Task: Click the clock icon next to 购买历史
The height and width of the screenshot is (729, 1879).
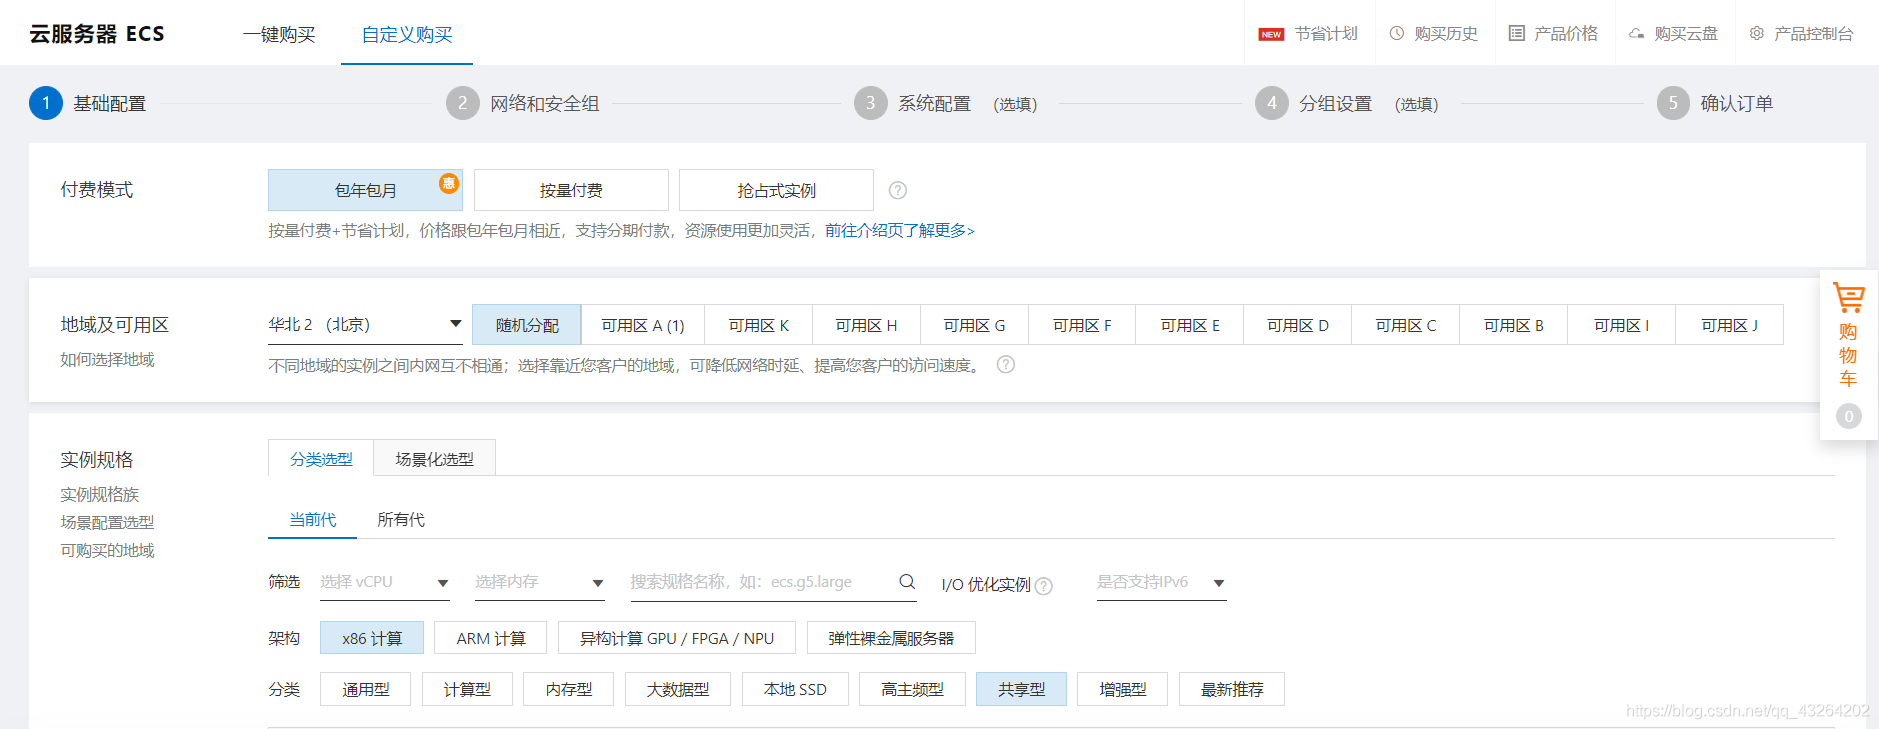Action: (x=1397, y=33)
